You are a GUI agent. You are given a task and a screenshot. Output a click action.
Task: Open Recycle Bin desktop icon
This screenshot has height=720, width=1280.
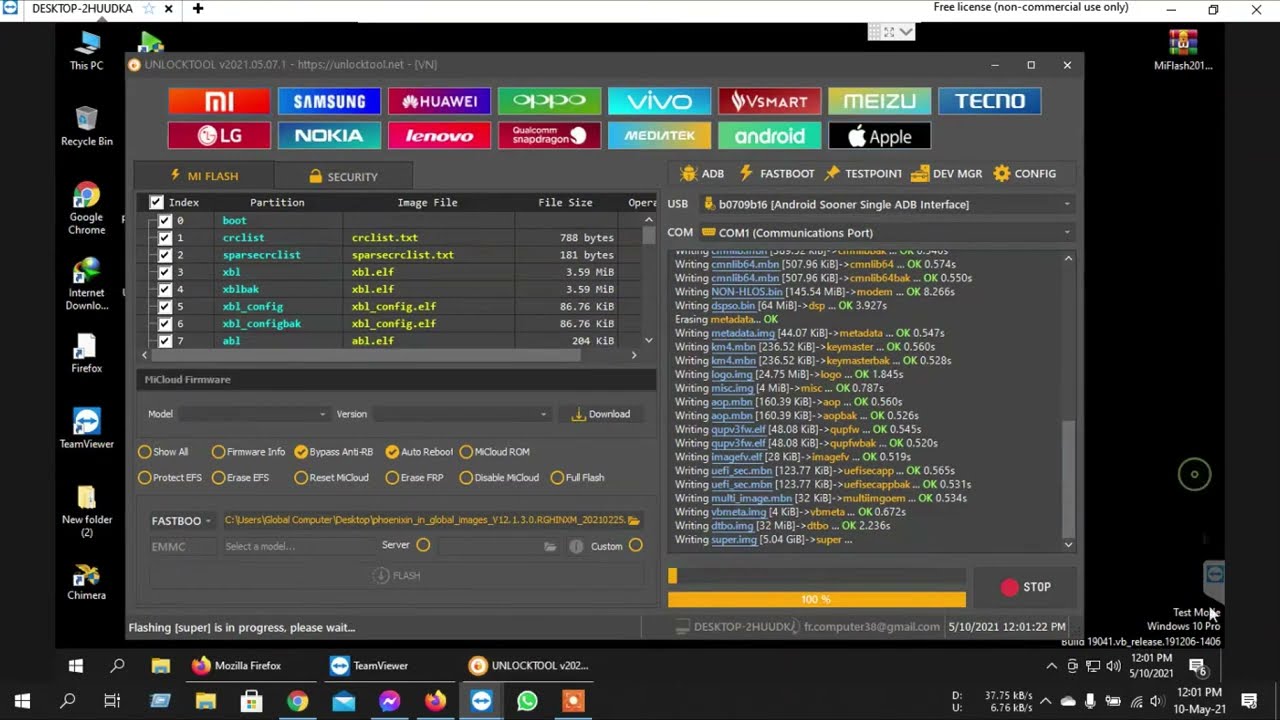[x=86, y=126]
